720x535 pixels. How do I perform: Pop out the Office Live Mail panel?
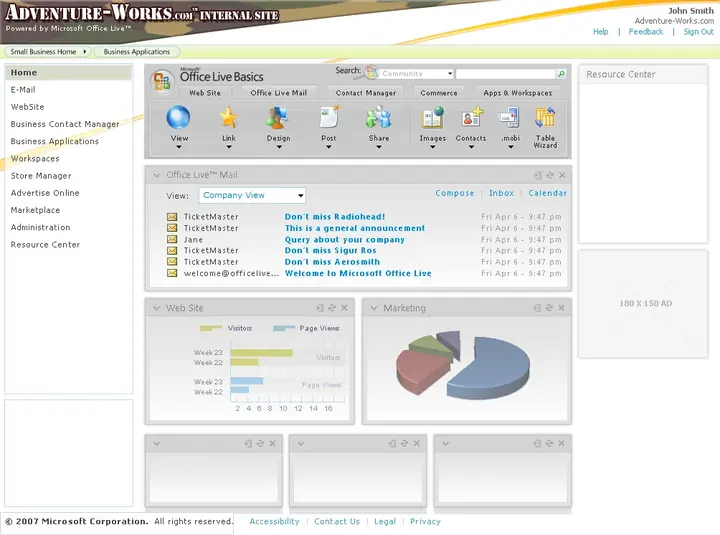(x=538, y=175)
